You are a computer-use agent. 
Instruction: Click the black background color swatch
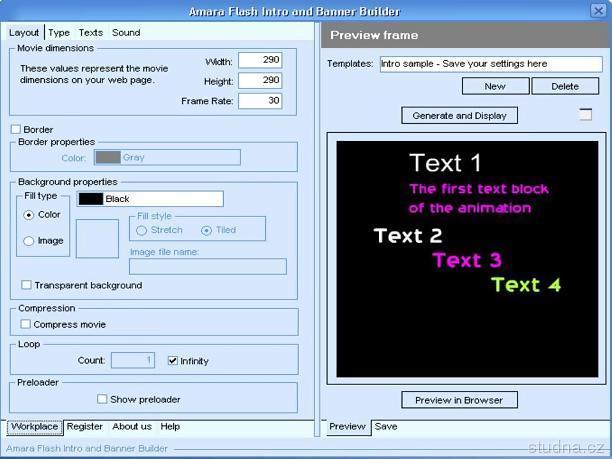[x=91, y=199]
